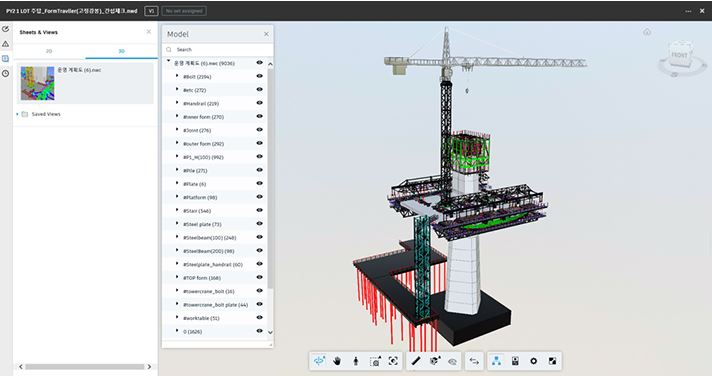Click the Home view icon near cube
This screenshot has width=712, height=376.
point(647,32)
